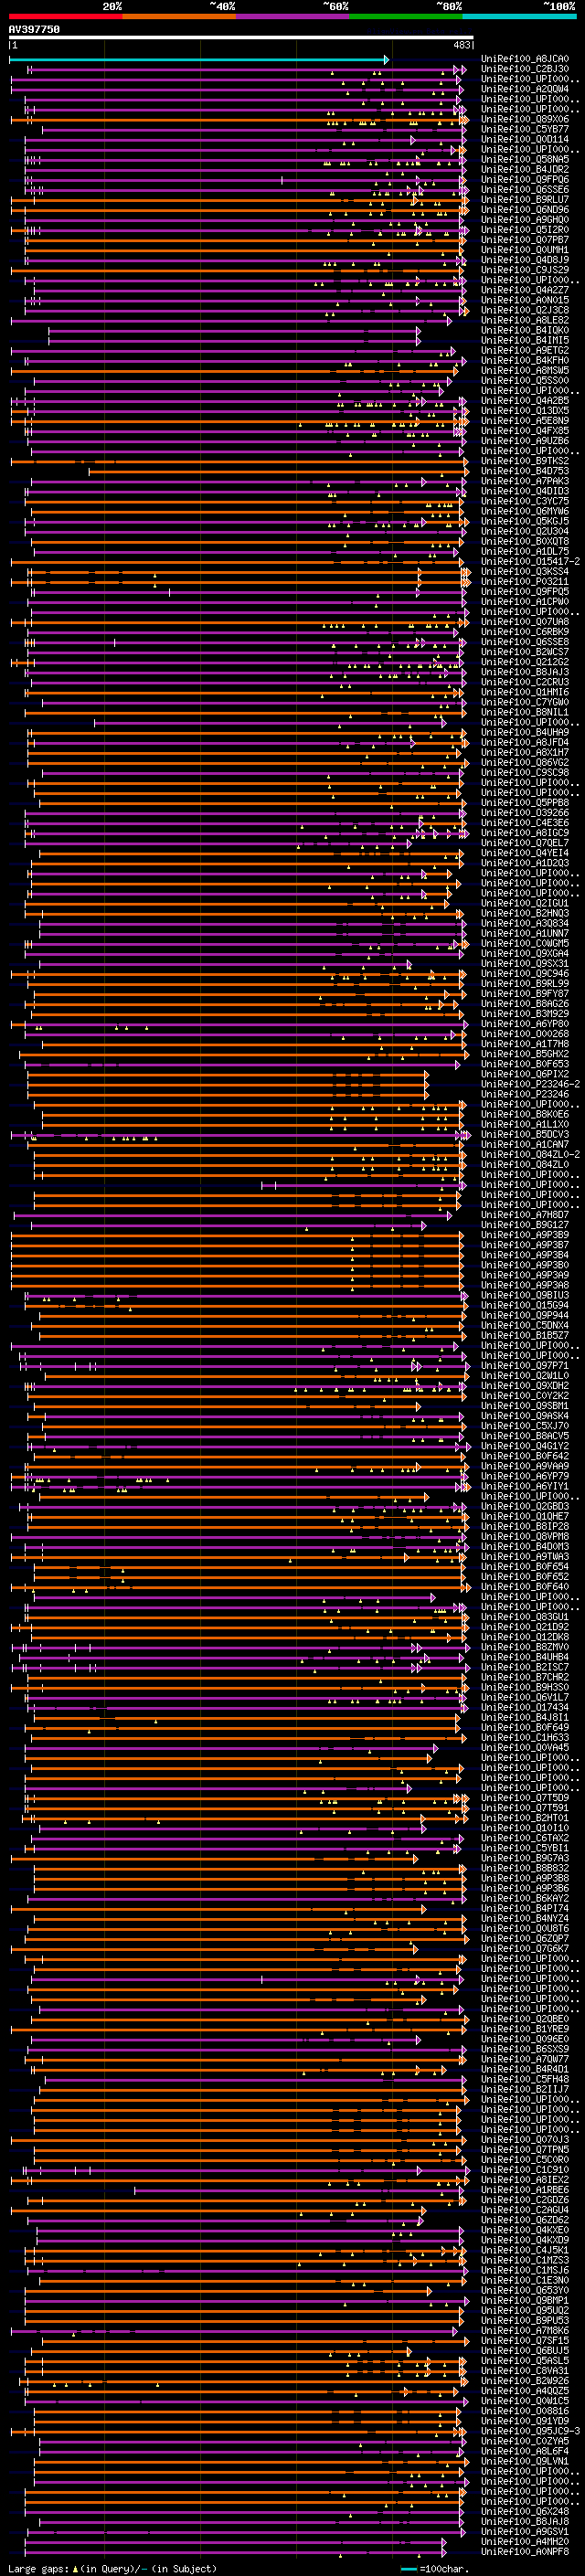This screenshot has width=585, height=2576.
Task: Click hit label UniRef100_Q070J3
Action: pyautogui.click(x=525, y=2140)
